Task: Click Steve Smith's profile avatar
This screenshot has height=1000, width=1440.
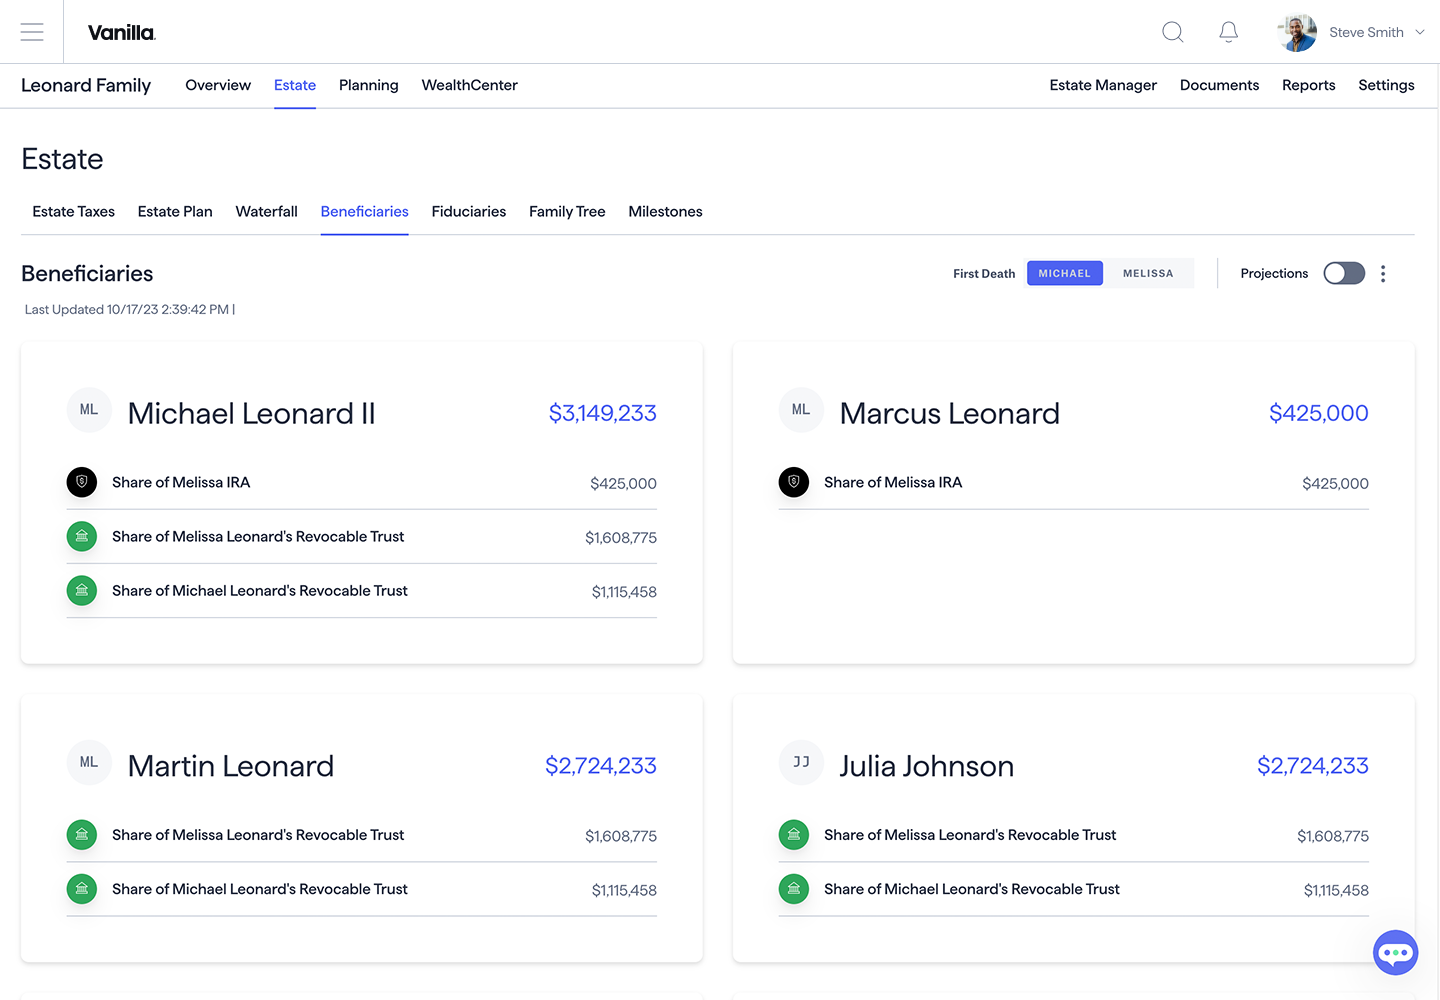Action: pos(1297,32)
